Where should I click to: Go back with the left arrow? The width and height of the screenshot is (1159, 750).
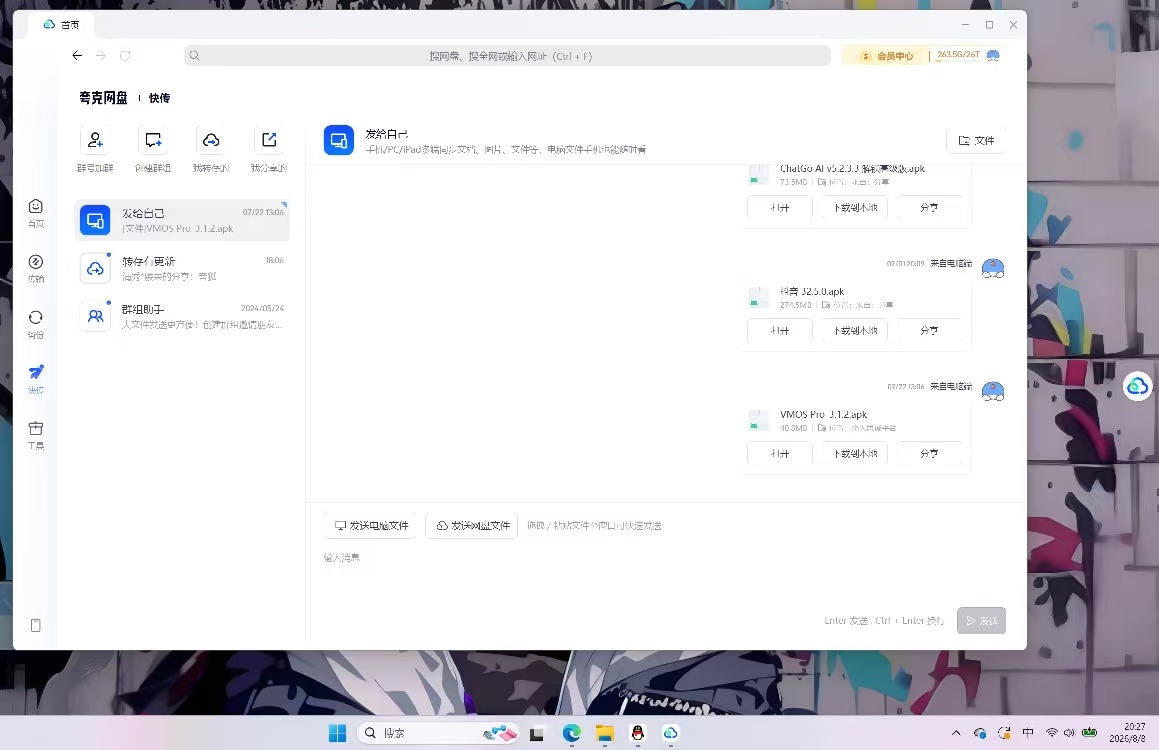click(77, 55)
